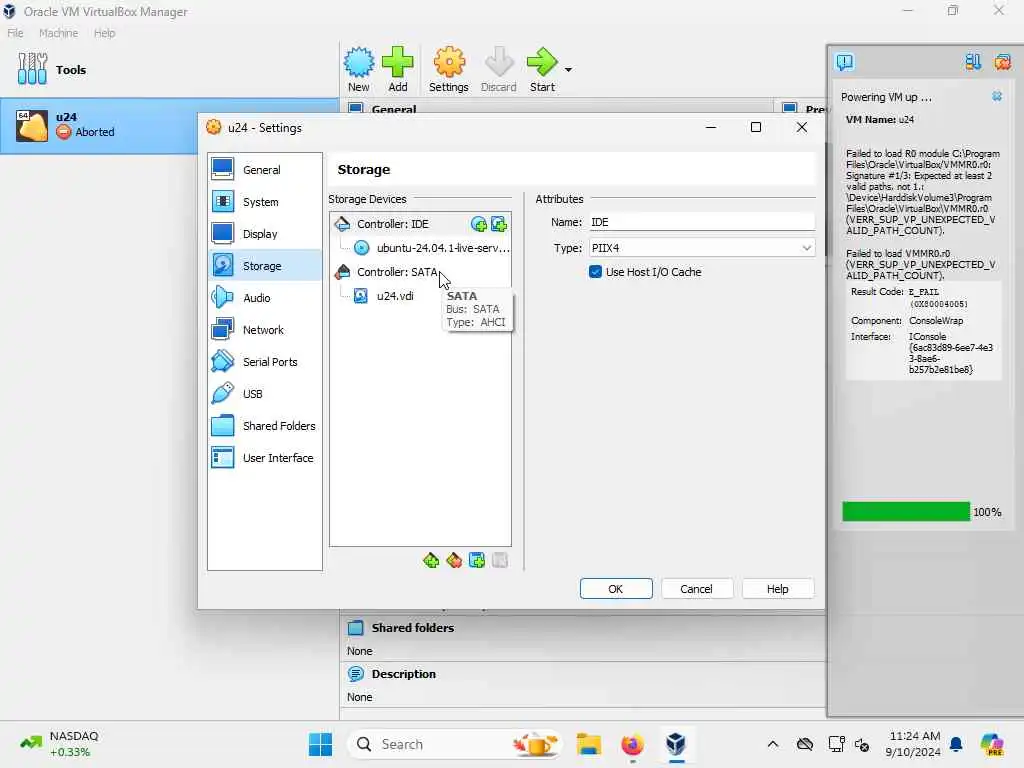Open the Machine menu
This screenshot has height=768, width=1024.
coord(58,33)
